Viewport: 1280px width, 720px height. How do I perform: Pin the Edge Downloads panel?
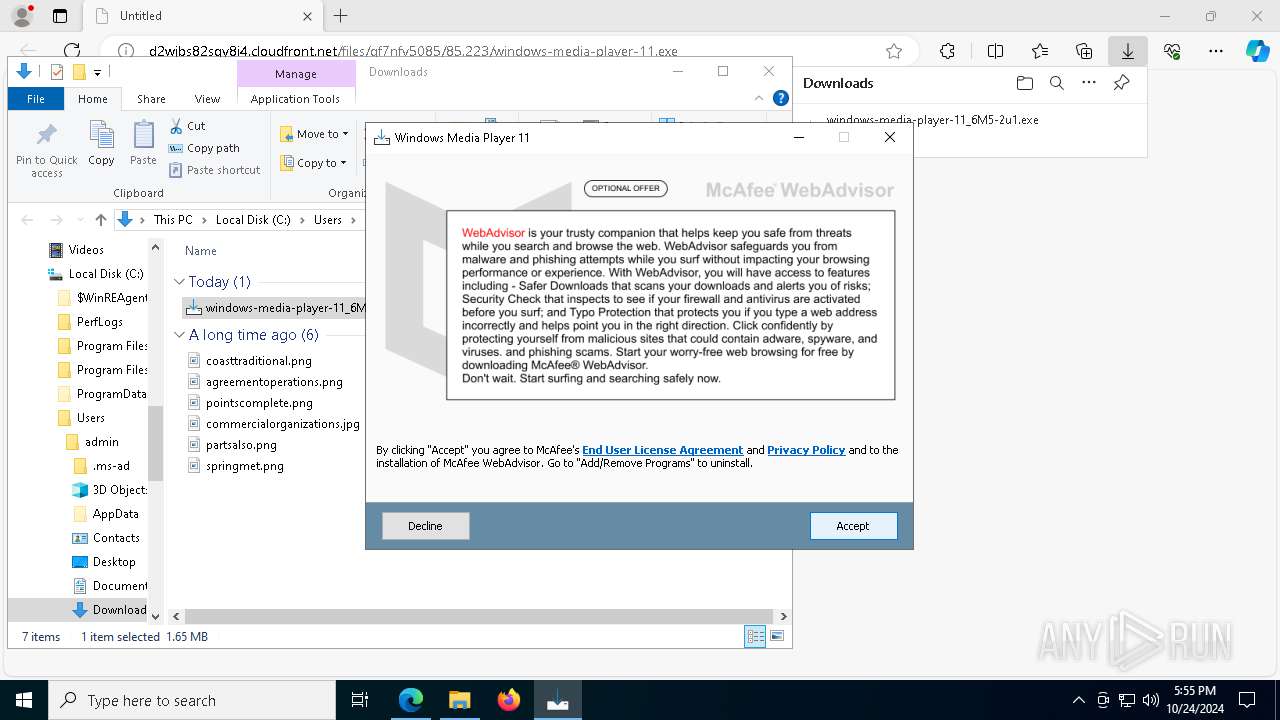tap(1121, 83)
